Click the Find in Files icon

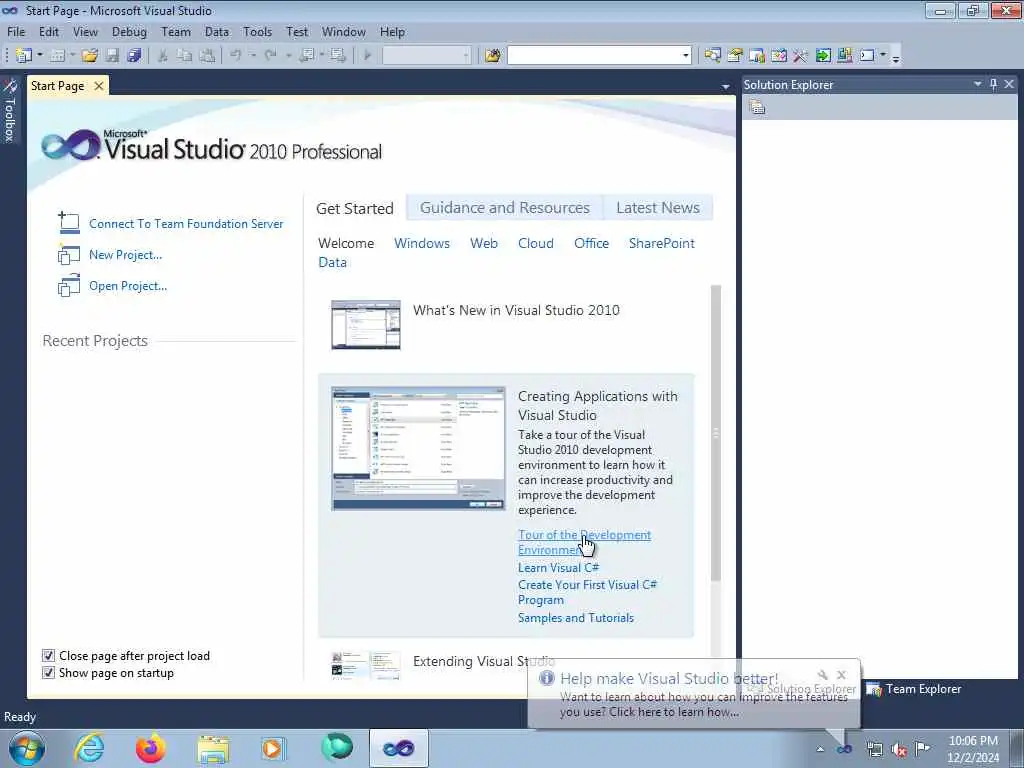pos(492,56)
